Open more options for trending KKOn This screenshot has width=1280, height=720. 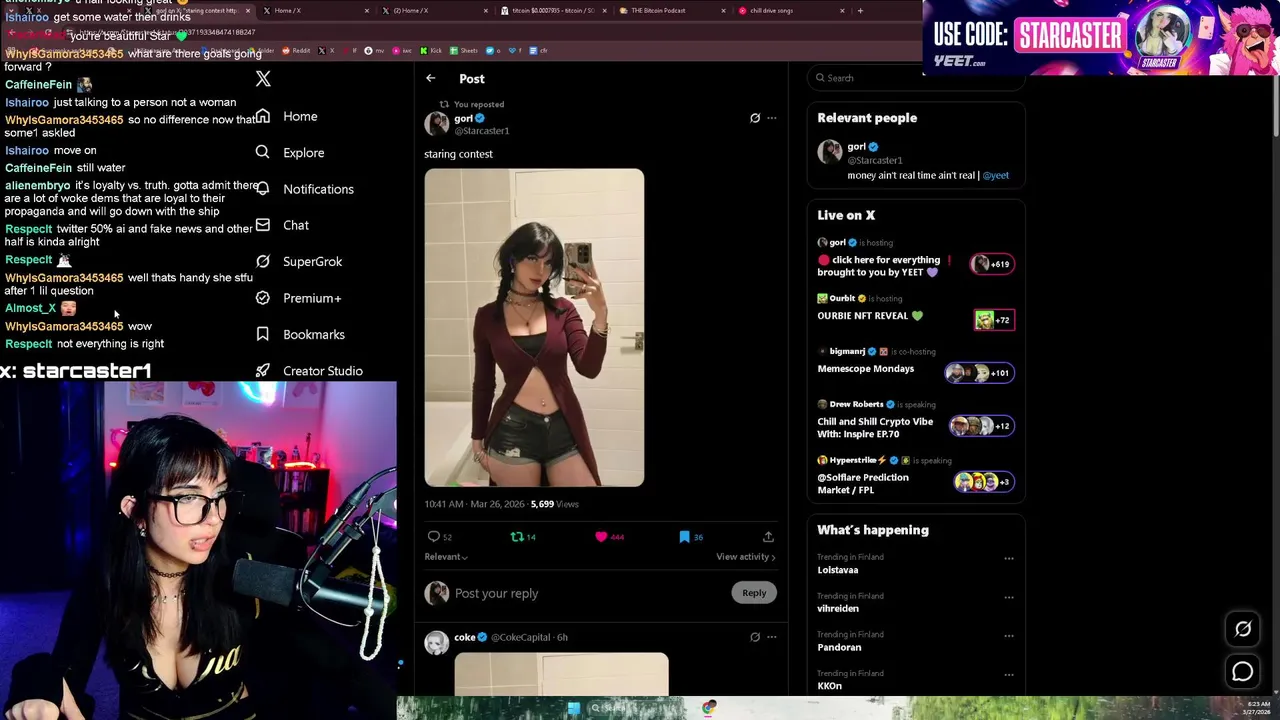(1009, 675)
